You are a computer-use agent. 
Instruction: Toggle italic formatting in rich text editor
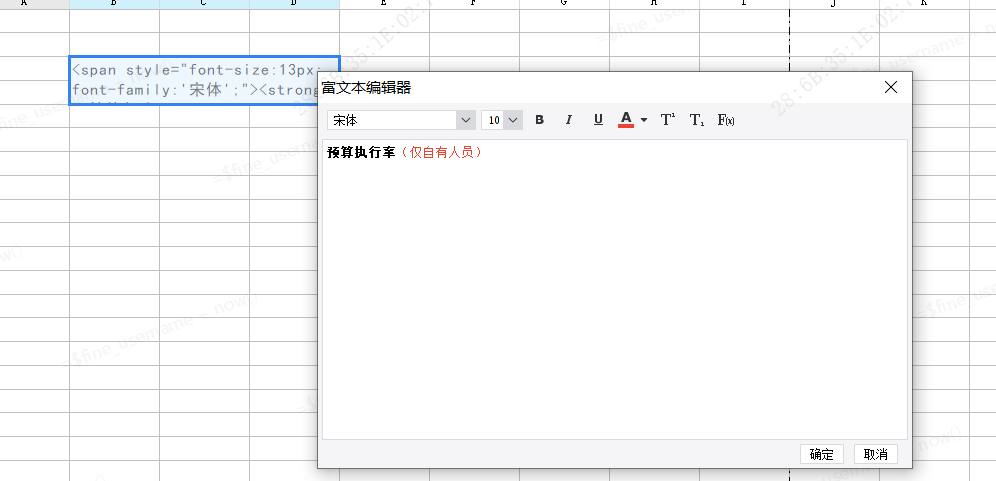point(569,119)
